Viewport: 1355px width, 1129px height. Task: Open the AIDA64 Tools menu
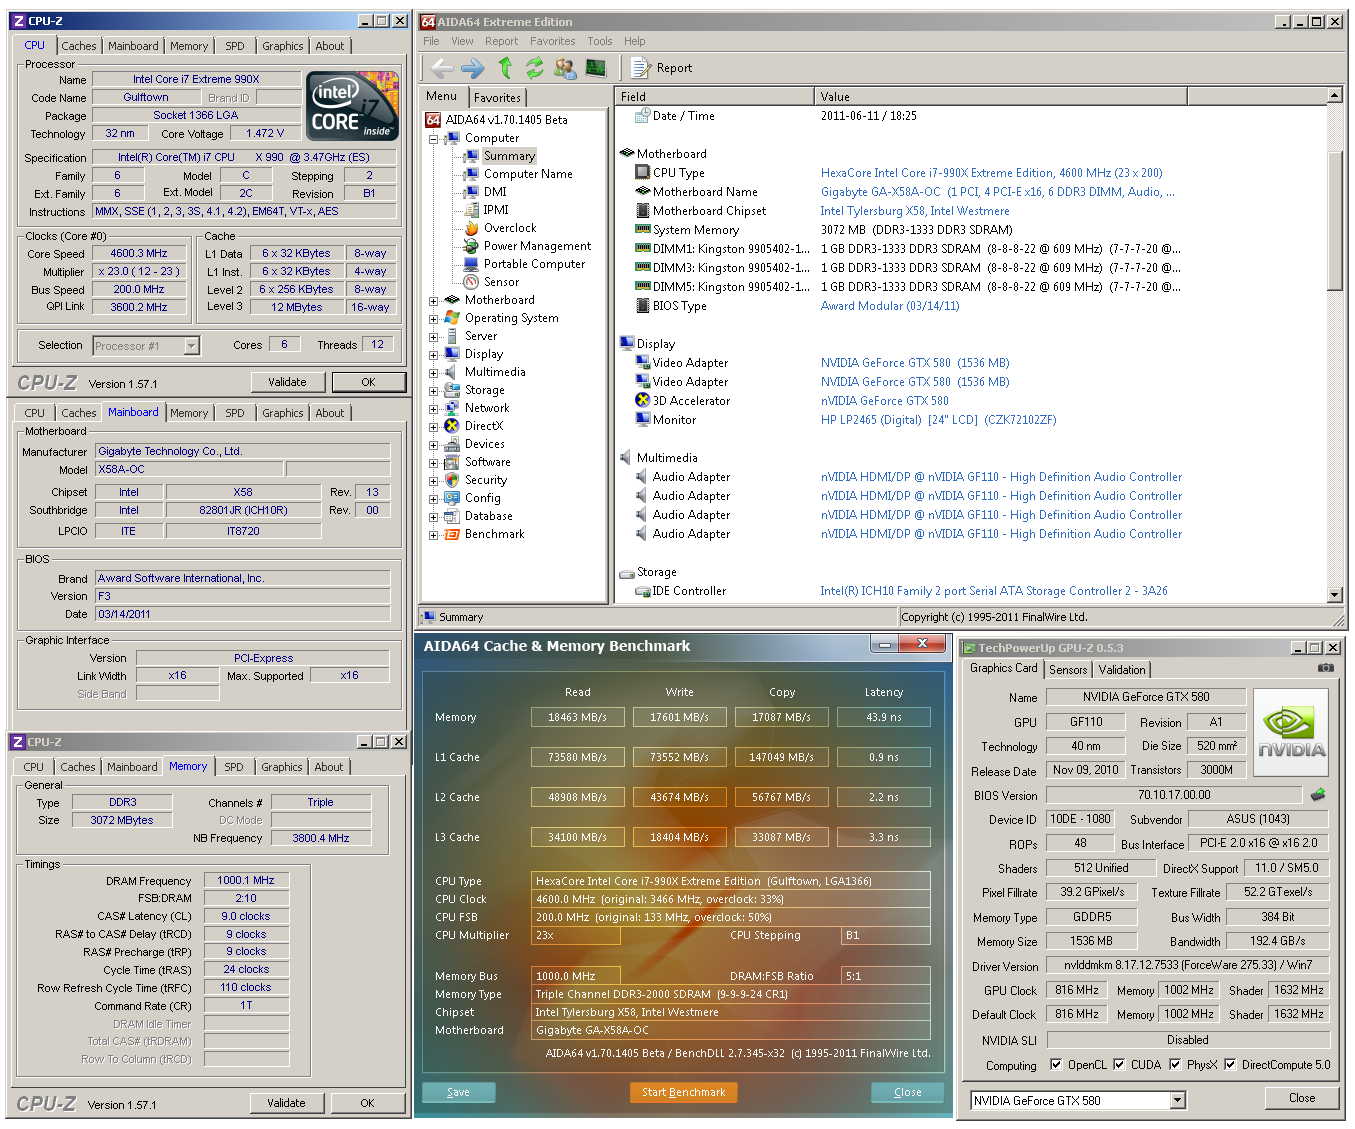coord(600,41)
